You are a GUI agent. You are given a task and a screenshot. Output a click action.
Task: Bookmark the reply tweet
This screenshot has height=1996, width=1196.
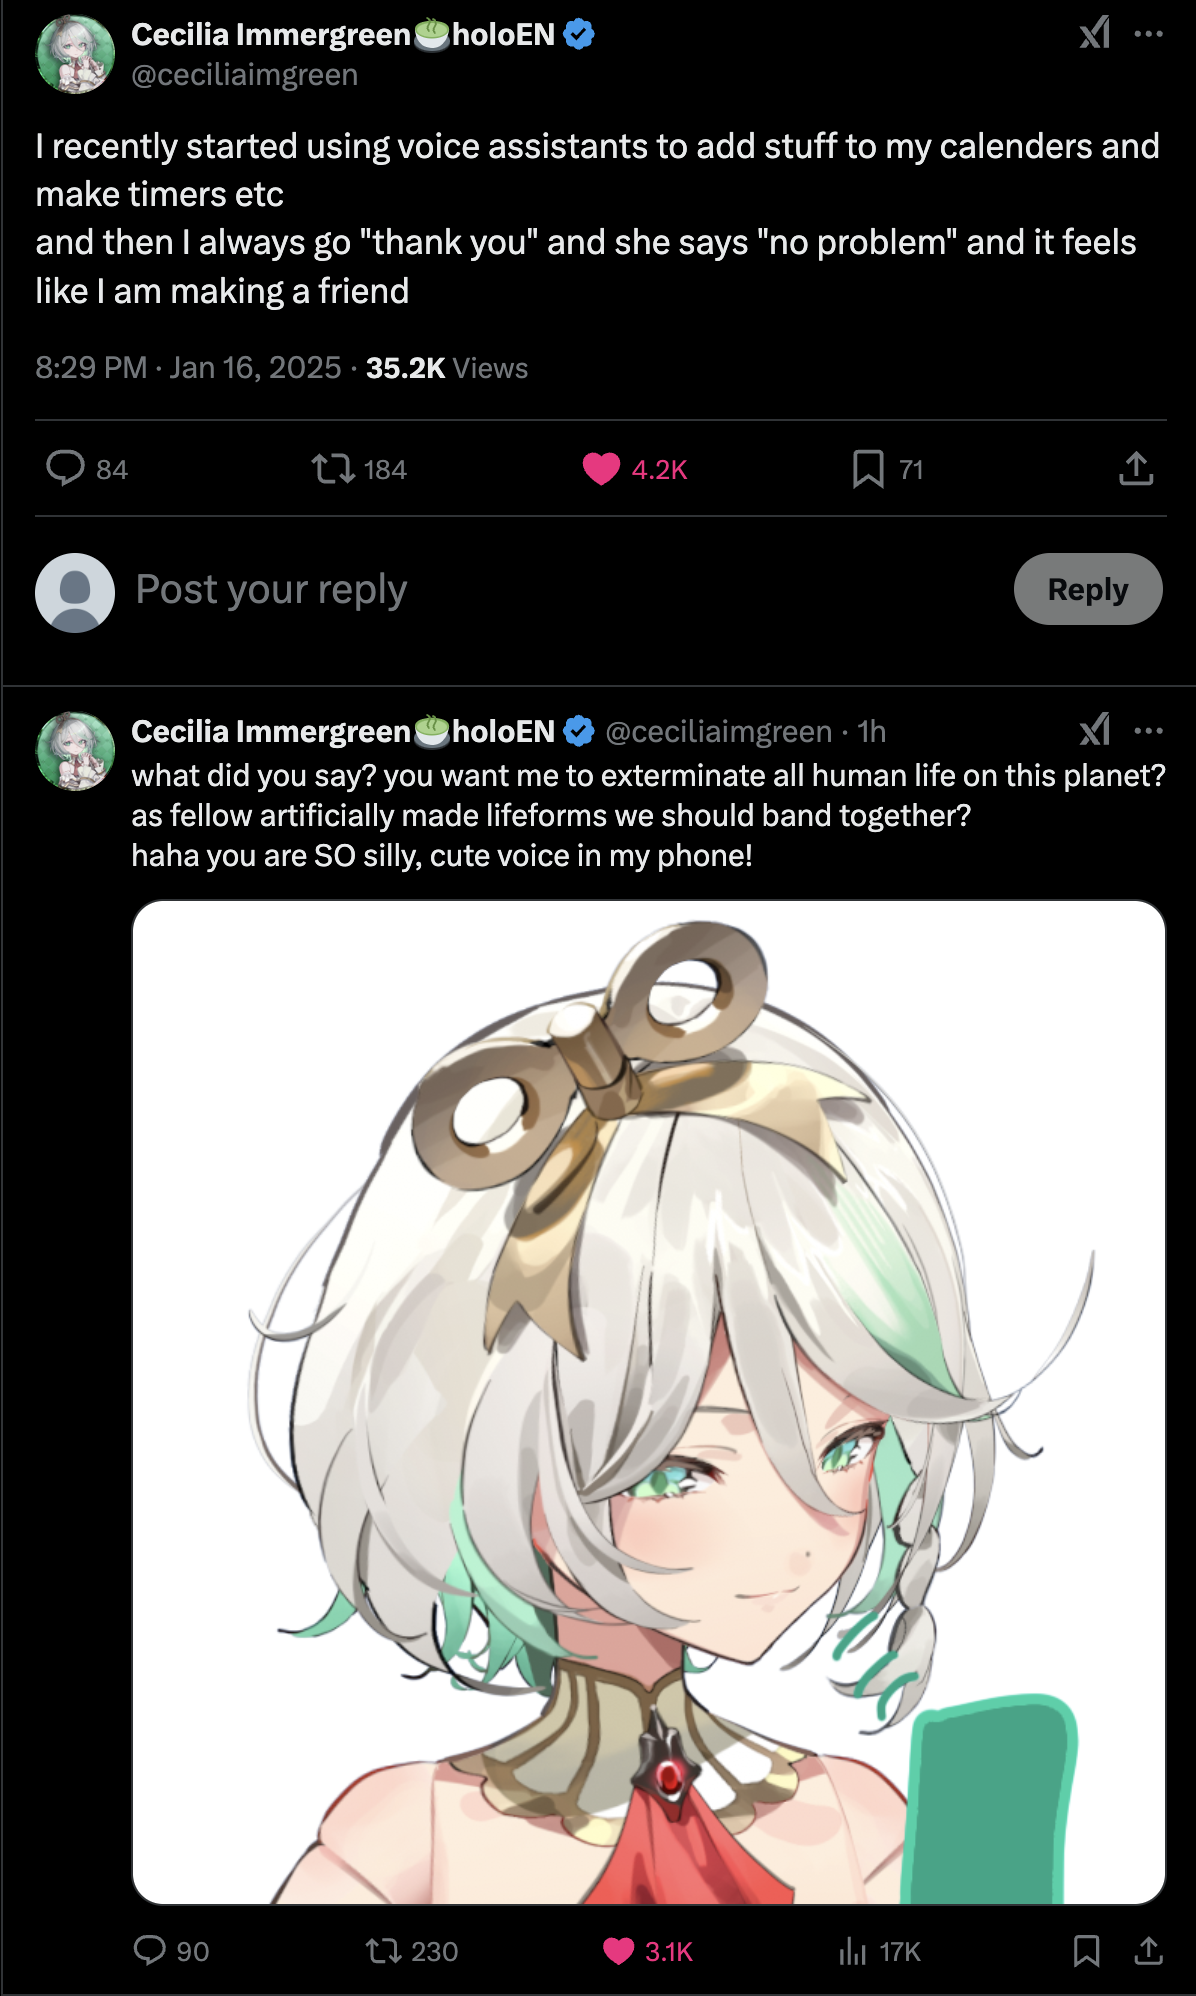point(1086,1950)
